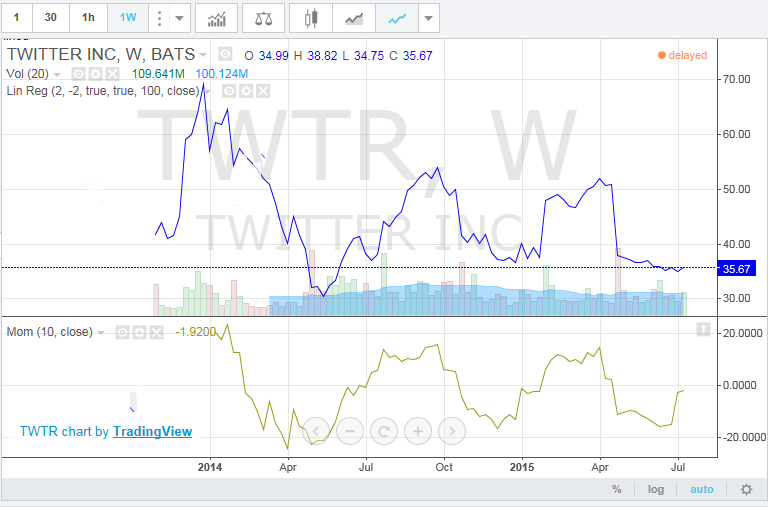Click the 34.75 low price value
This screenshot has width=768, height=507.
(369, 56)
